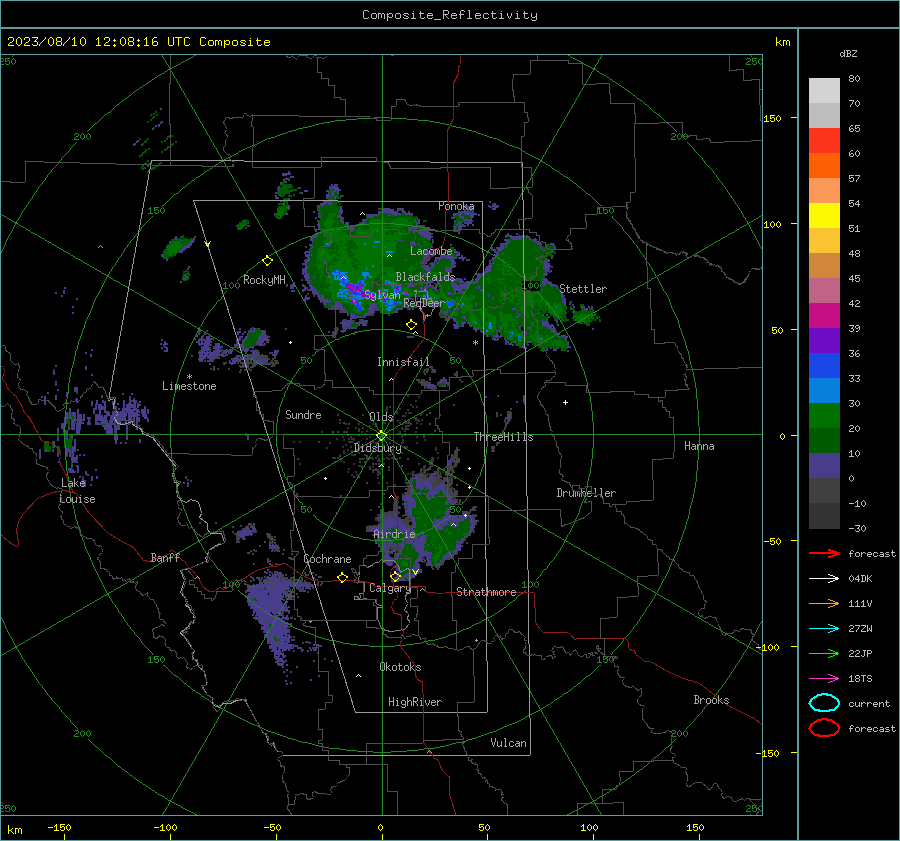This screenshot has width=900, height=841.
Task: Click the pink 42–45 dBZ swatch
Action: (x=824, y=291)
